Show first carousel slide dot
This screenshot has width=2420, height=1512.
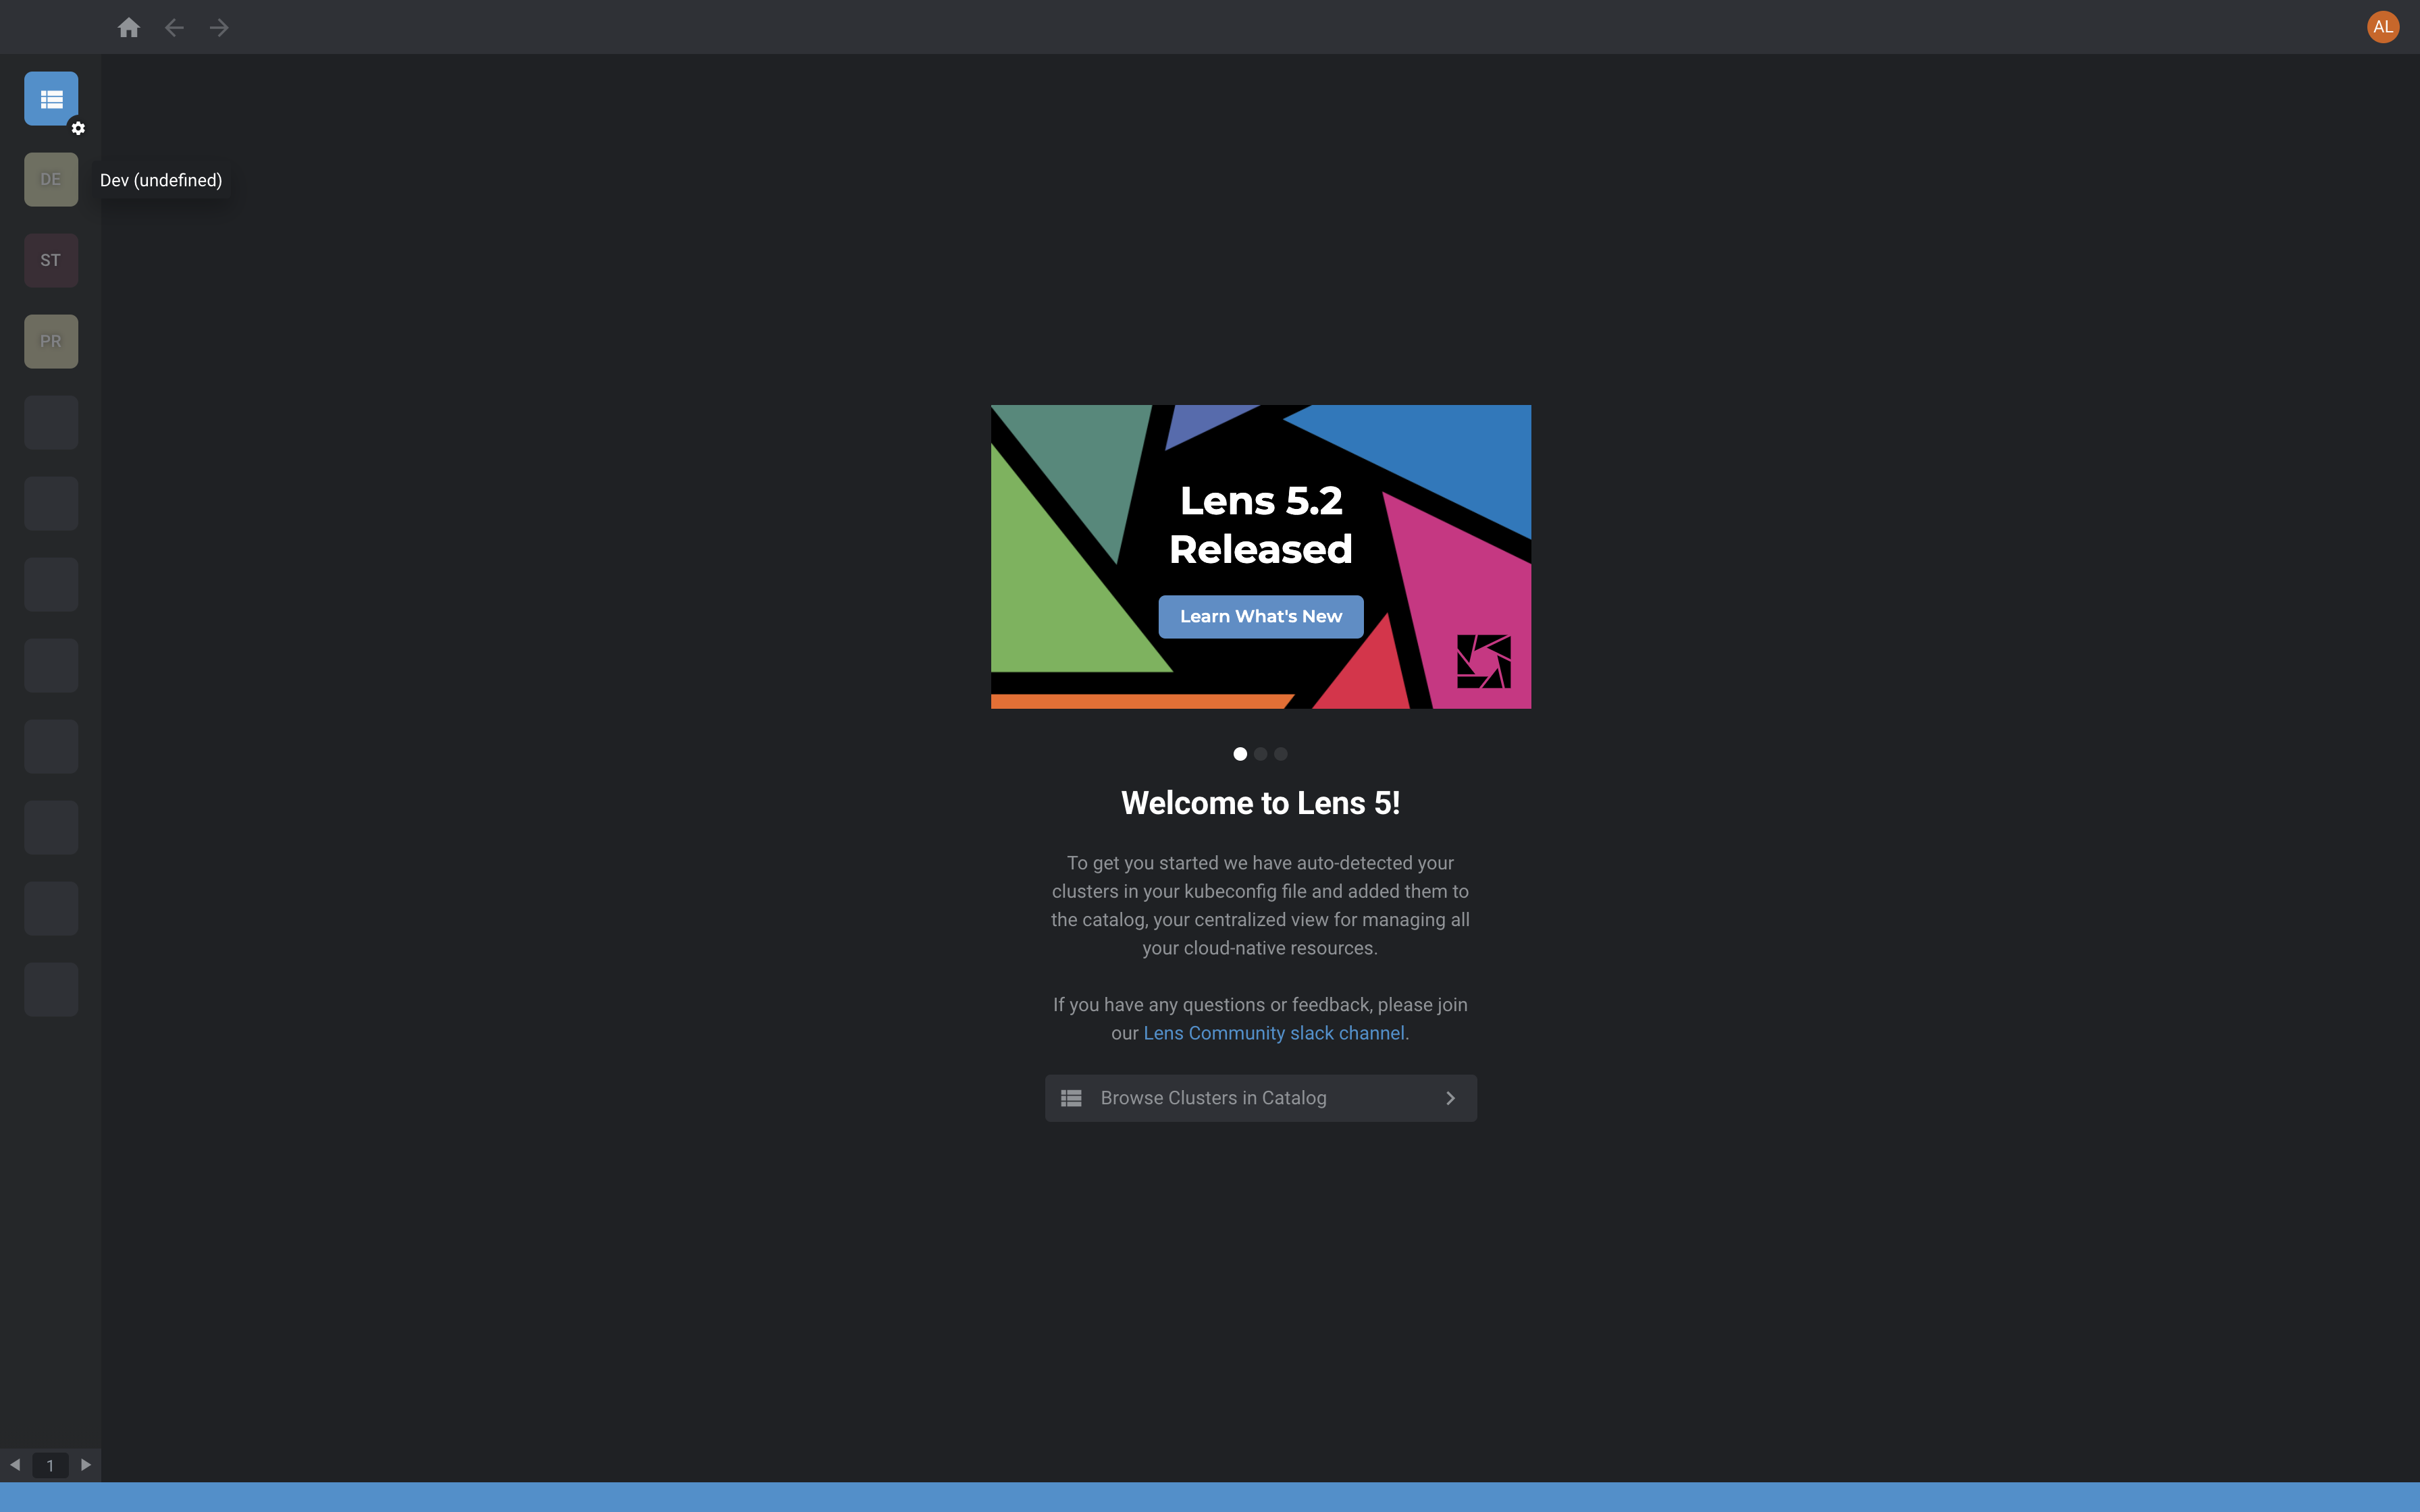(1240, 754)
